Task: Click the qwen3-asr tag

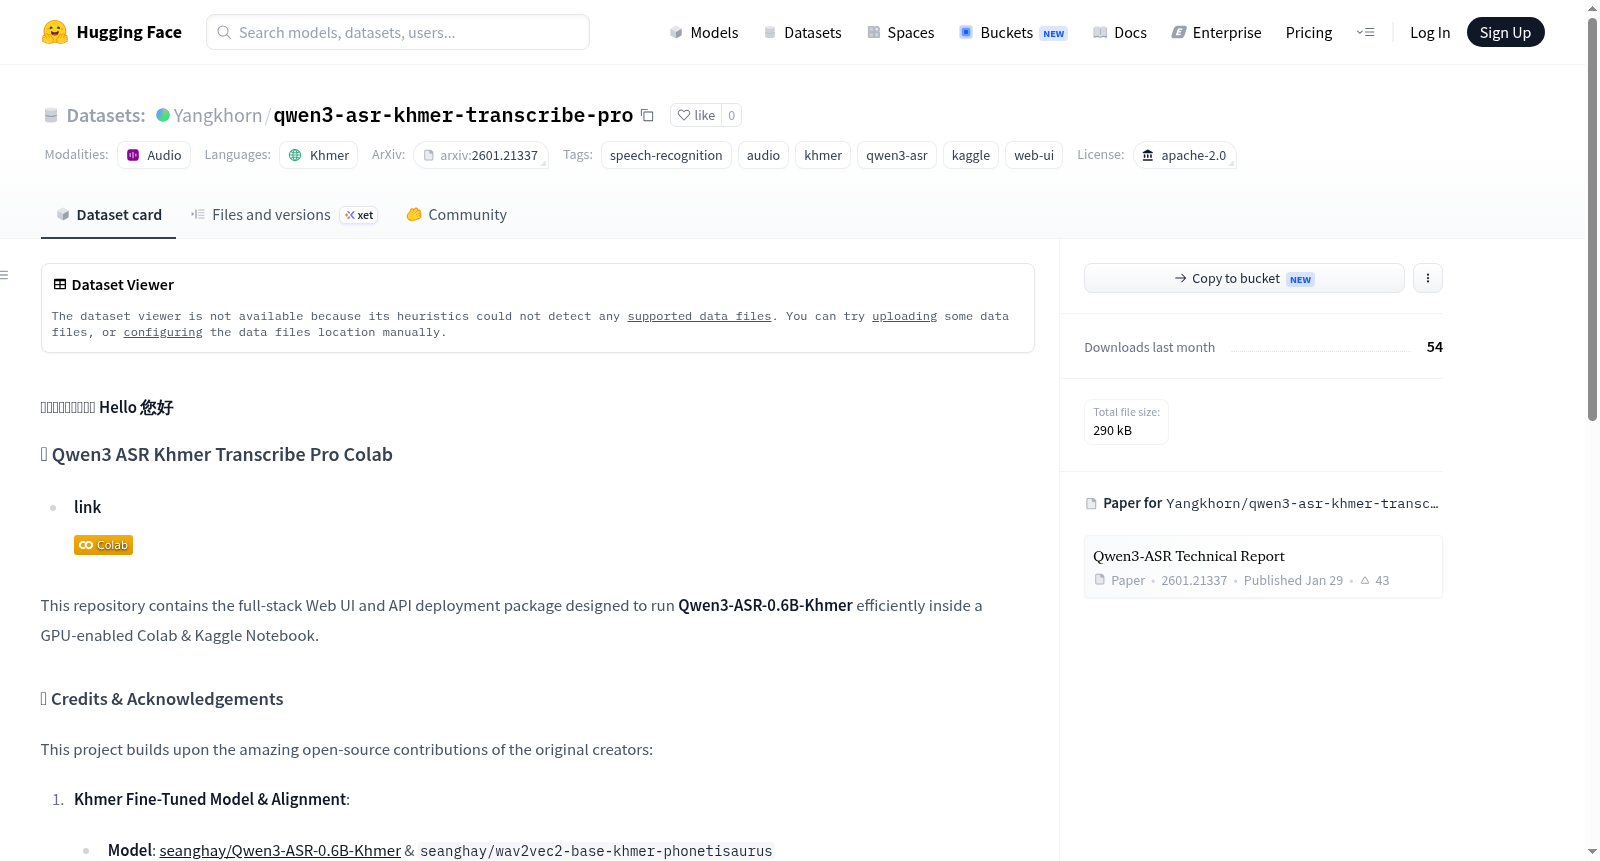Action: tap(897, 155)
